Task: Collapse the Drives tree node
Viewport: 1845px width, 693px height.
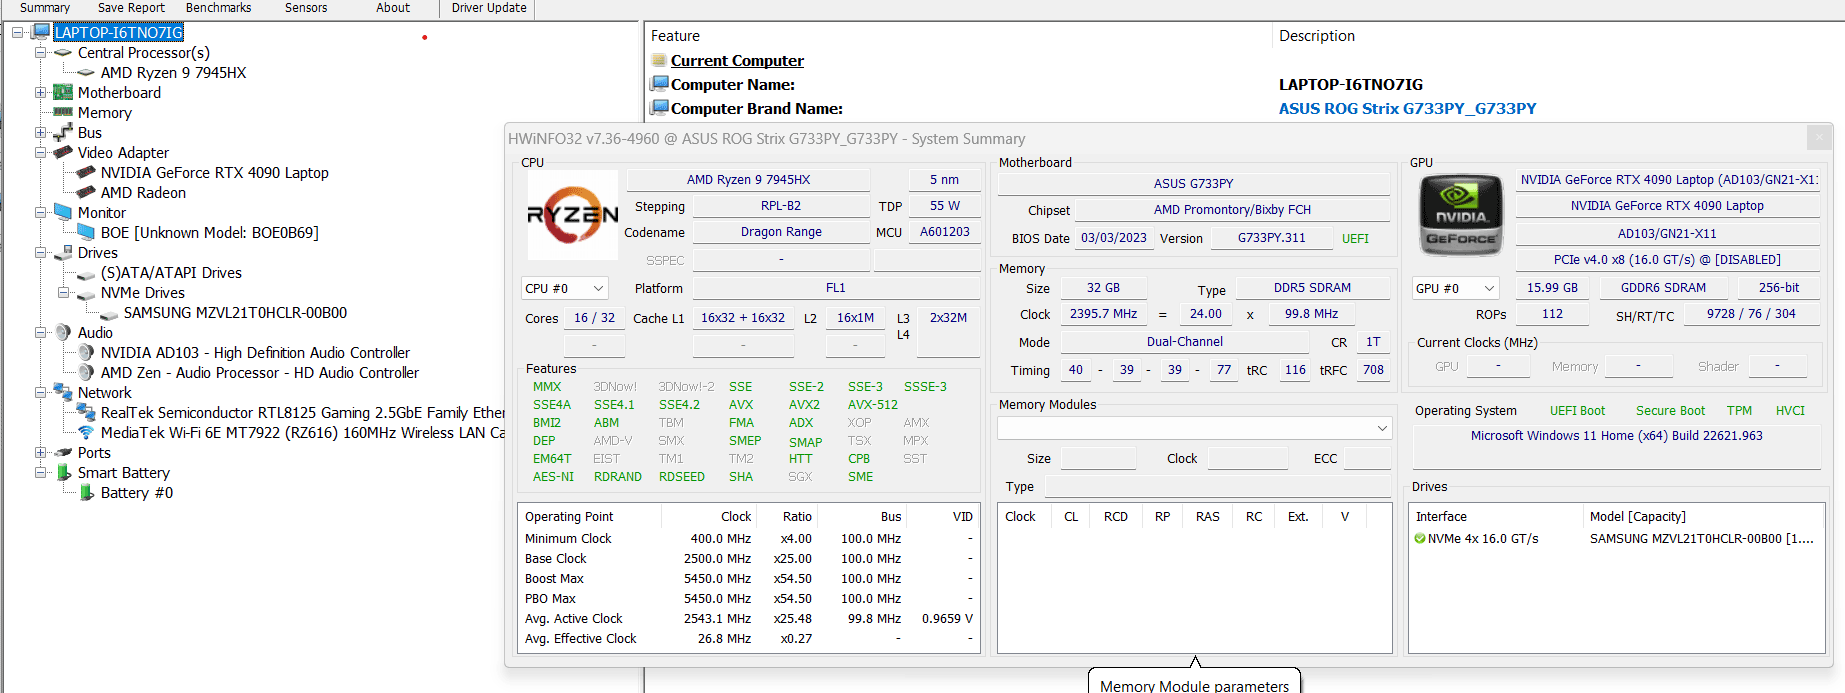Action: pos(41,252)
